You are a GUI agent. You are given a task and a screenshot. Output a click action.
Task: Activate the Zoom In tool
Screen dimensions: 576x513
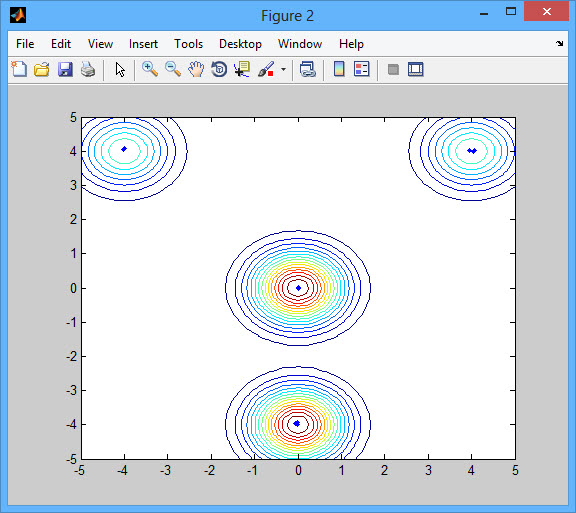(x=150, y=69)
